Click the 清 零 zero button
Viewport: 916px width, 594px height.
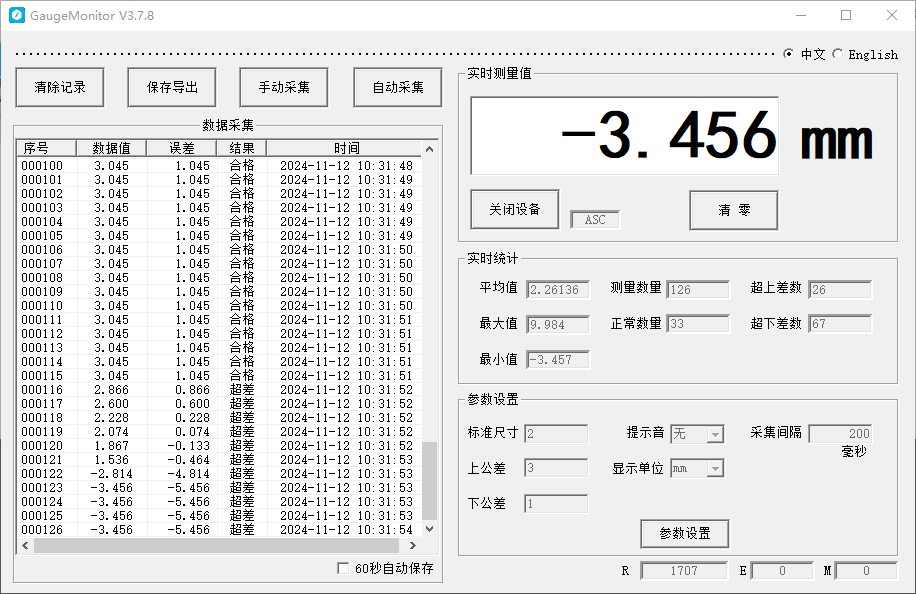pos(734,210)
